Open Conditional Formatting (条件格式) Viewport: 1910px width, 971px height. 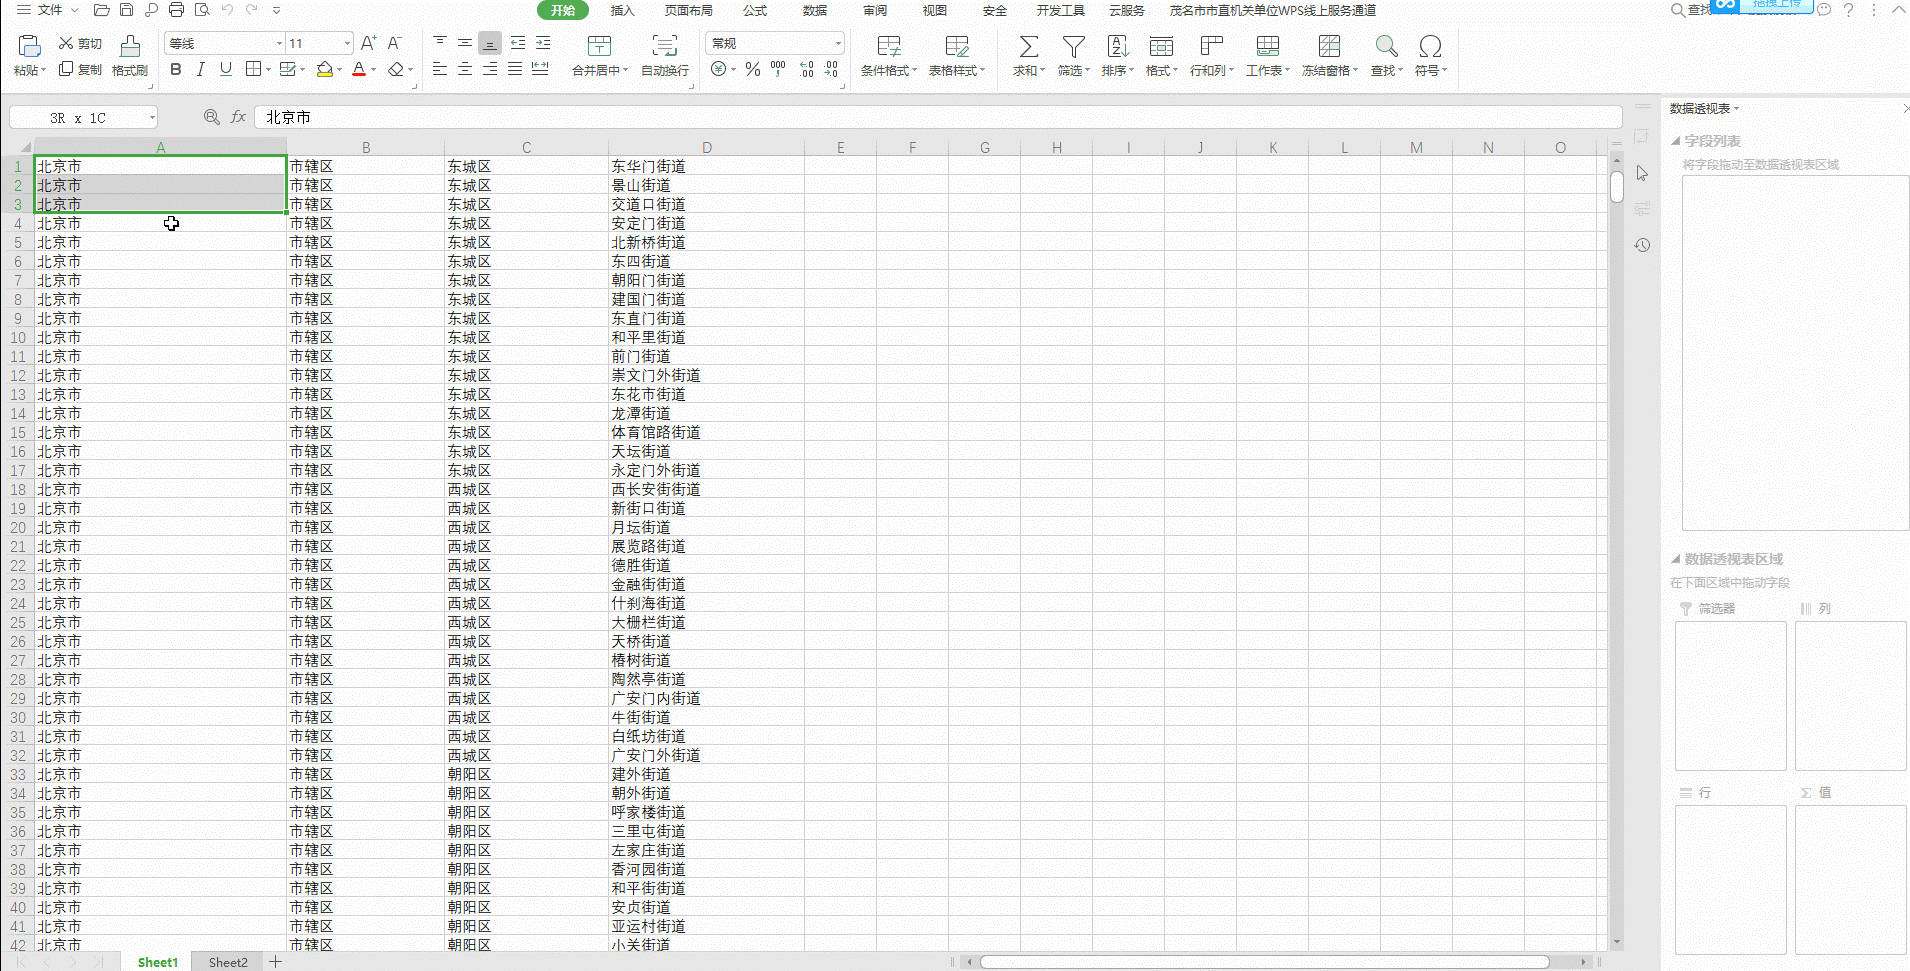pyautogui.click(x=888, y=46)
